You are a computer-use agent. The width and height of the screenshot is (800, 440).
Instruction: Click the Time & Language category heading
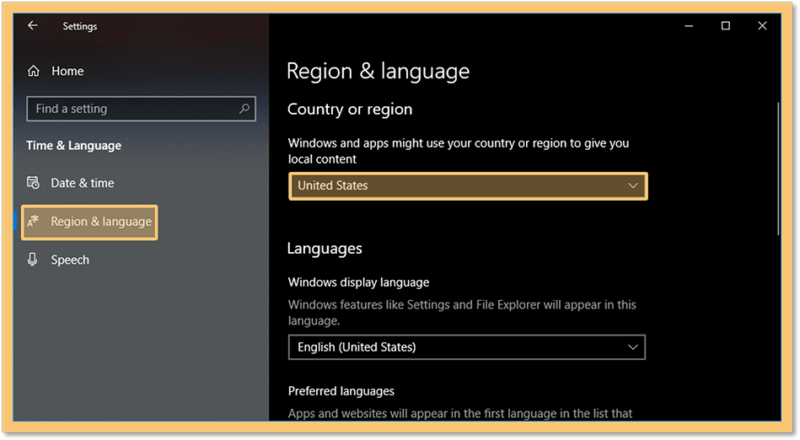click(74, 145)
